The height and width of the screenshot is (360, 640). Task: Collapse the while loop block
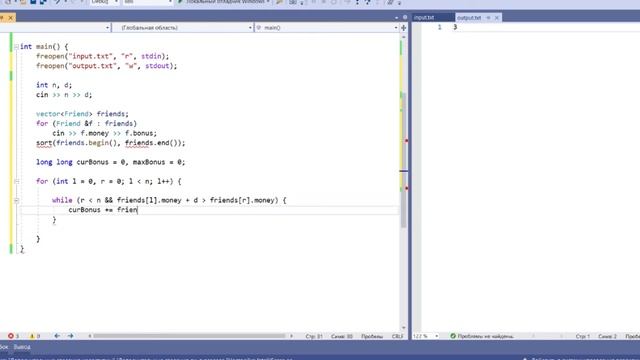click(16, 200)
